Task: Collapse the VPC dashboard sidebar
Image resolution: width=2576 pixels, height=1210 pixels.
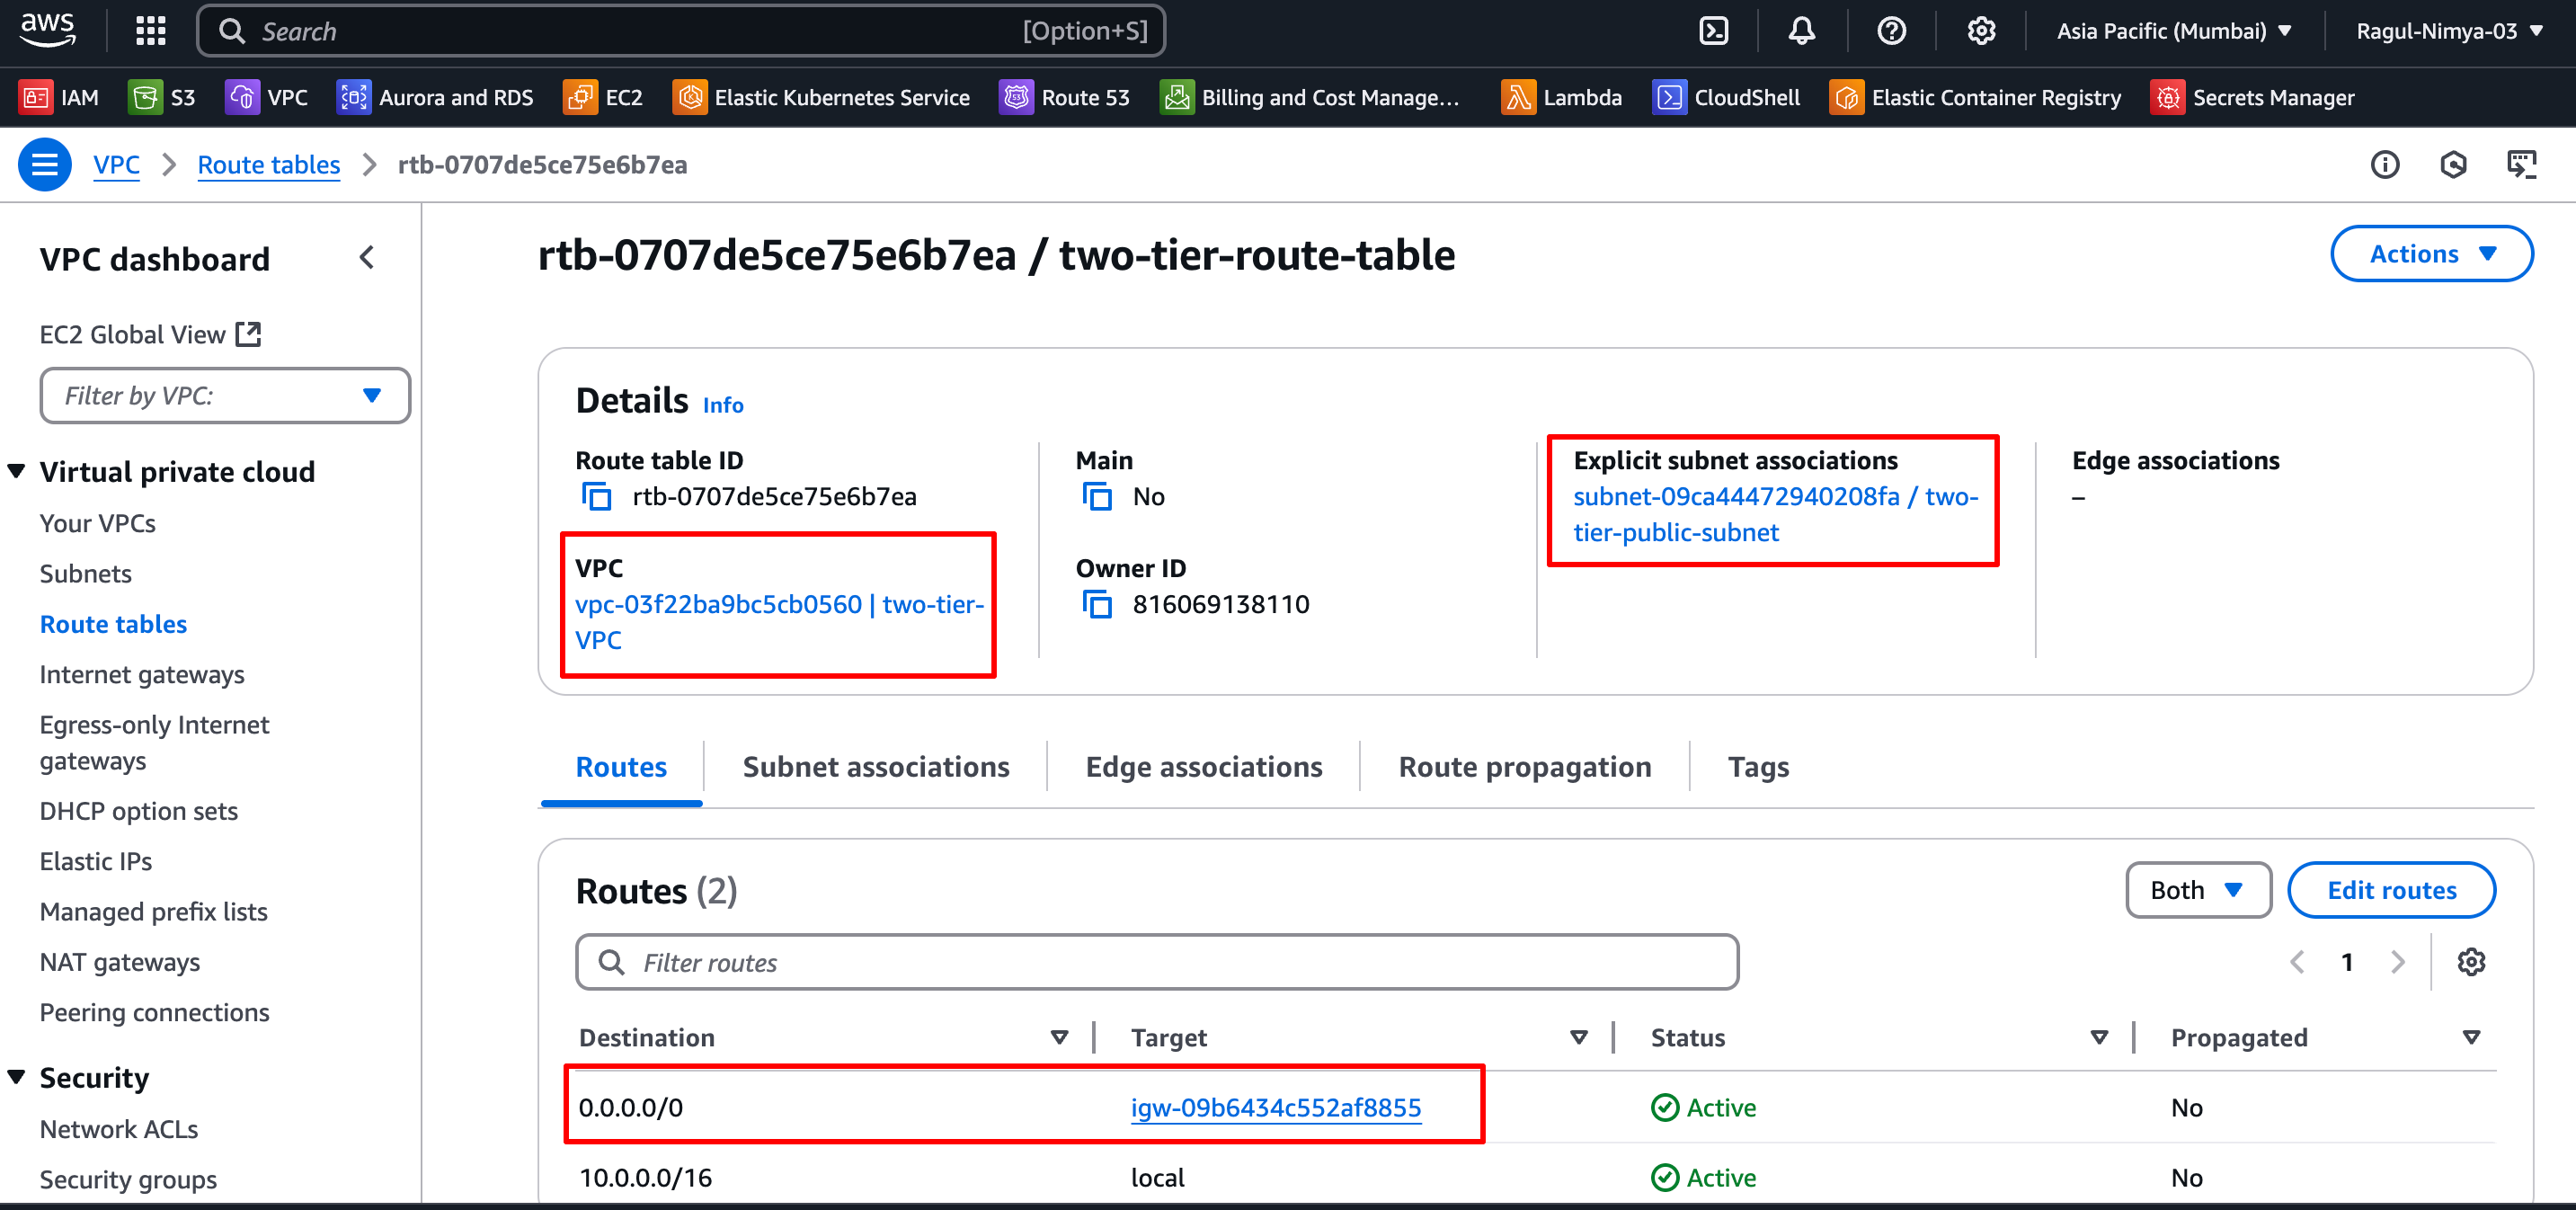Action: point(367,258)
